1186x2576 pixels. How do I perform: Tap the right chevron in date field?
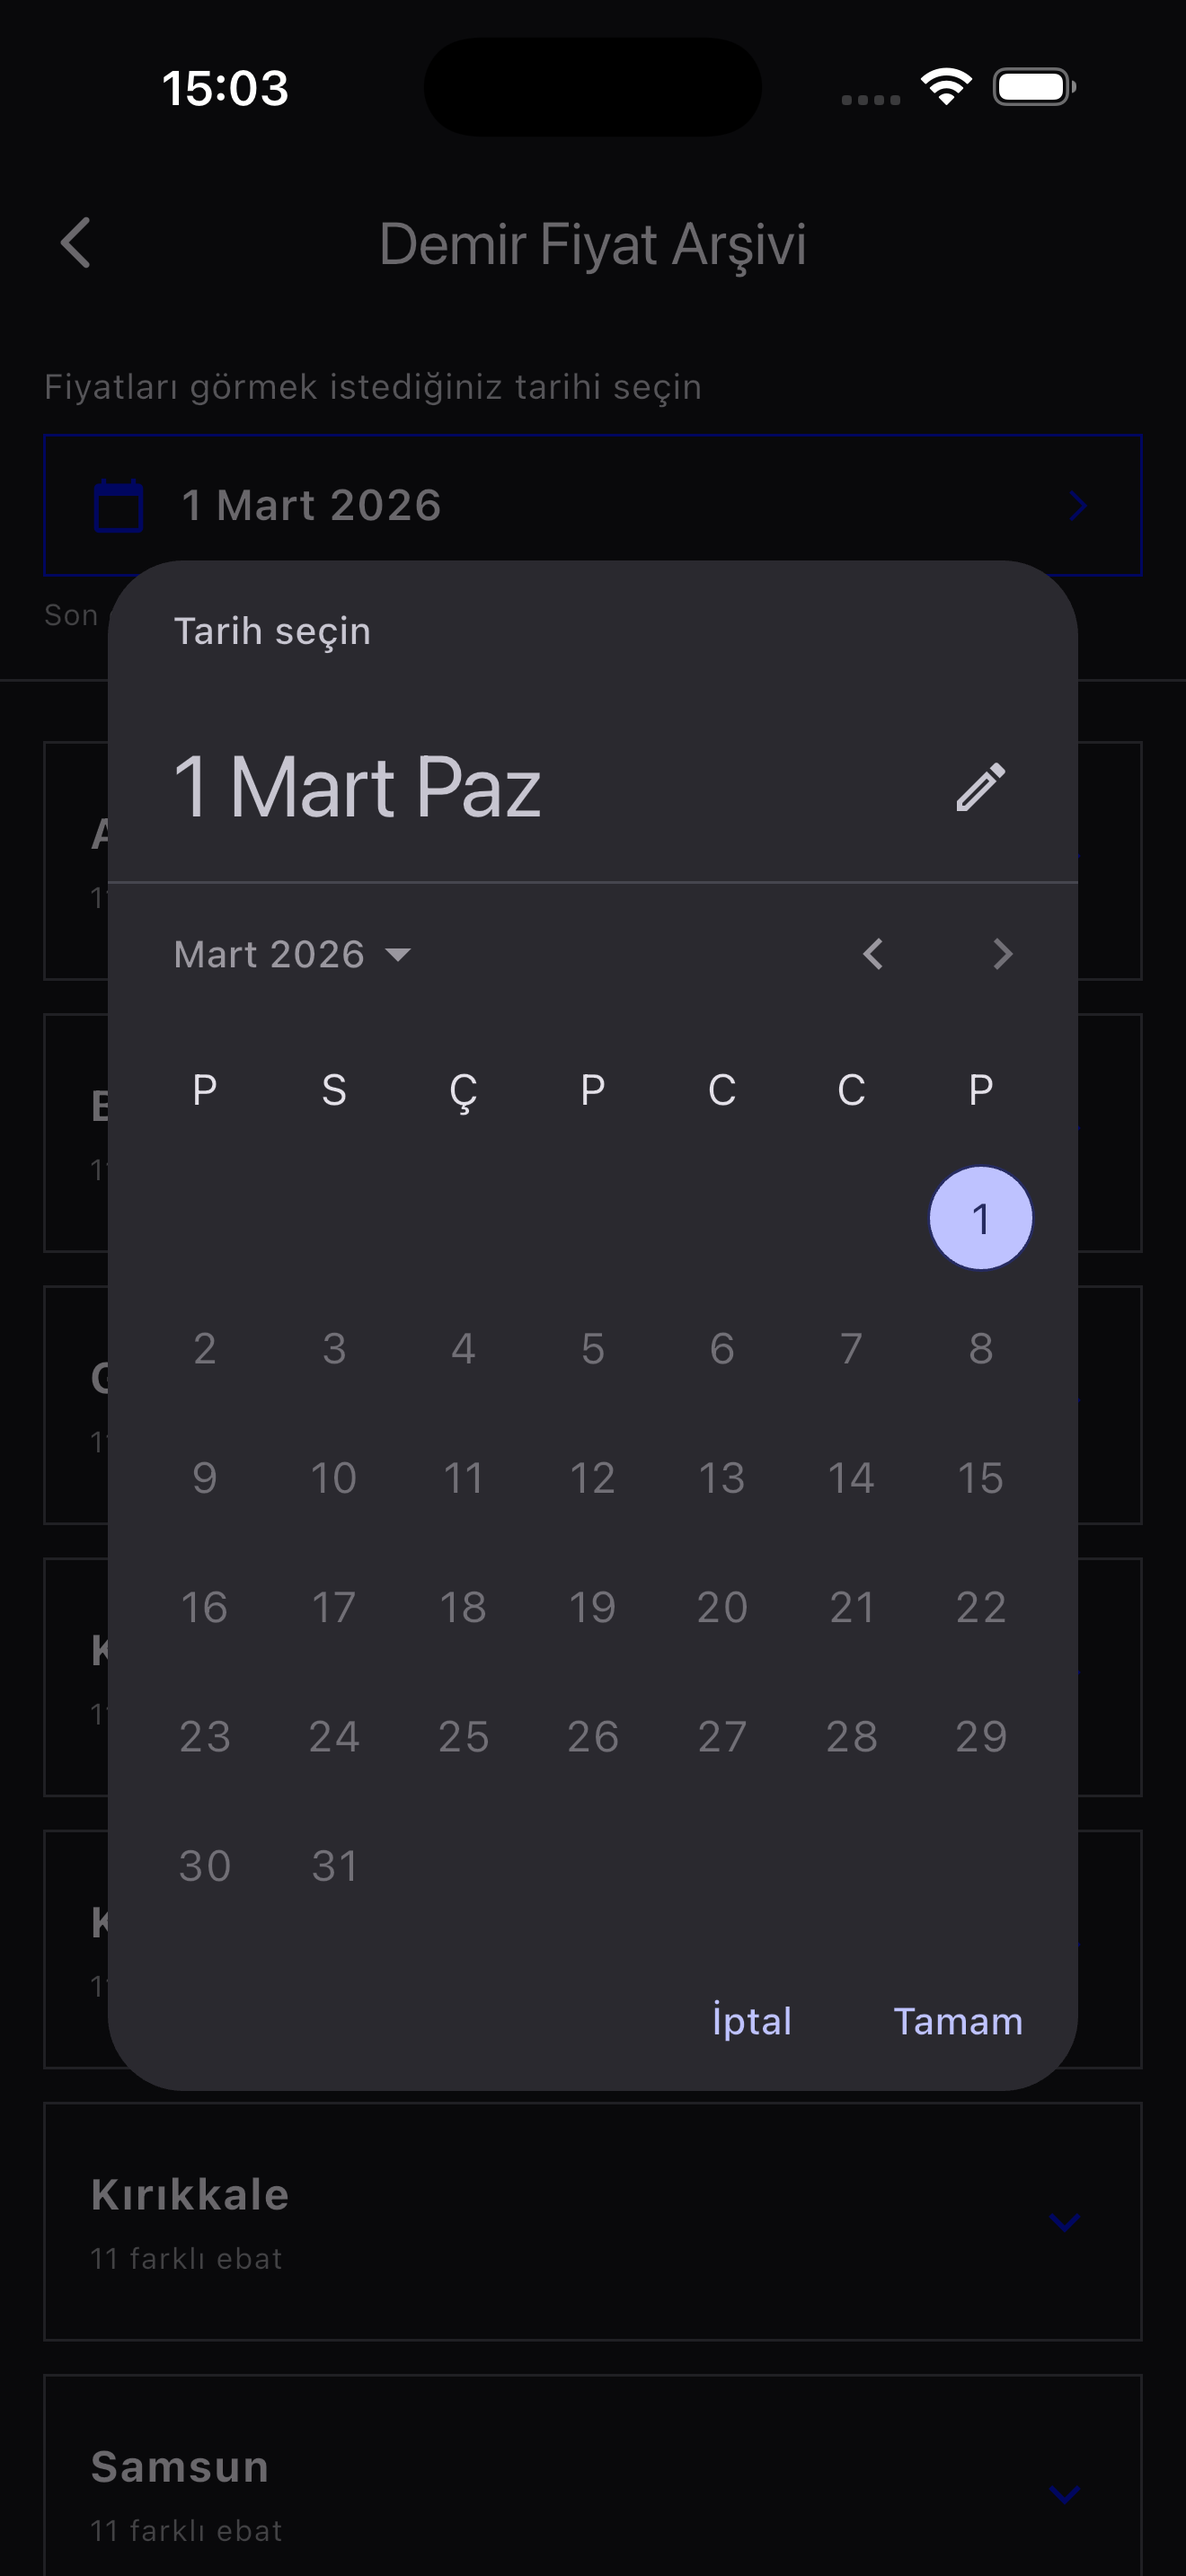pyautogui.click(x=1077, y=506)
